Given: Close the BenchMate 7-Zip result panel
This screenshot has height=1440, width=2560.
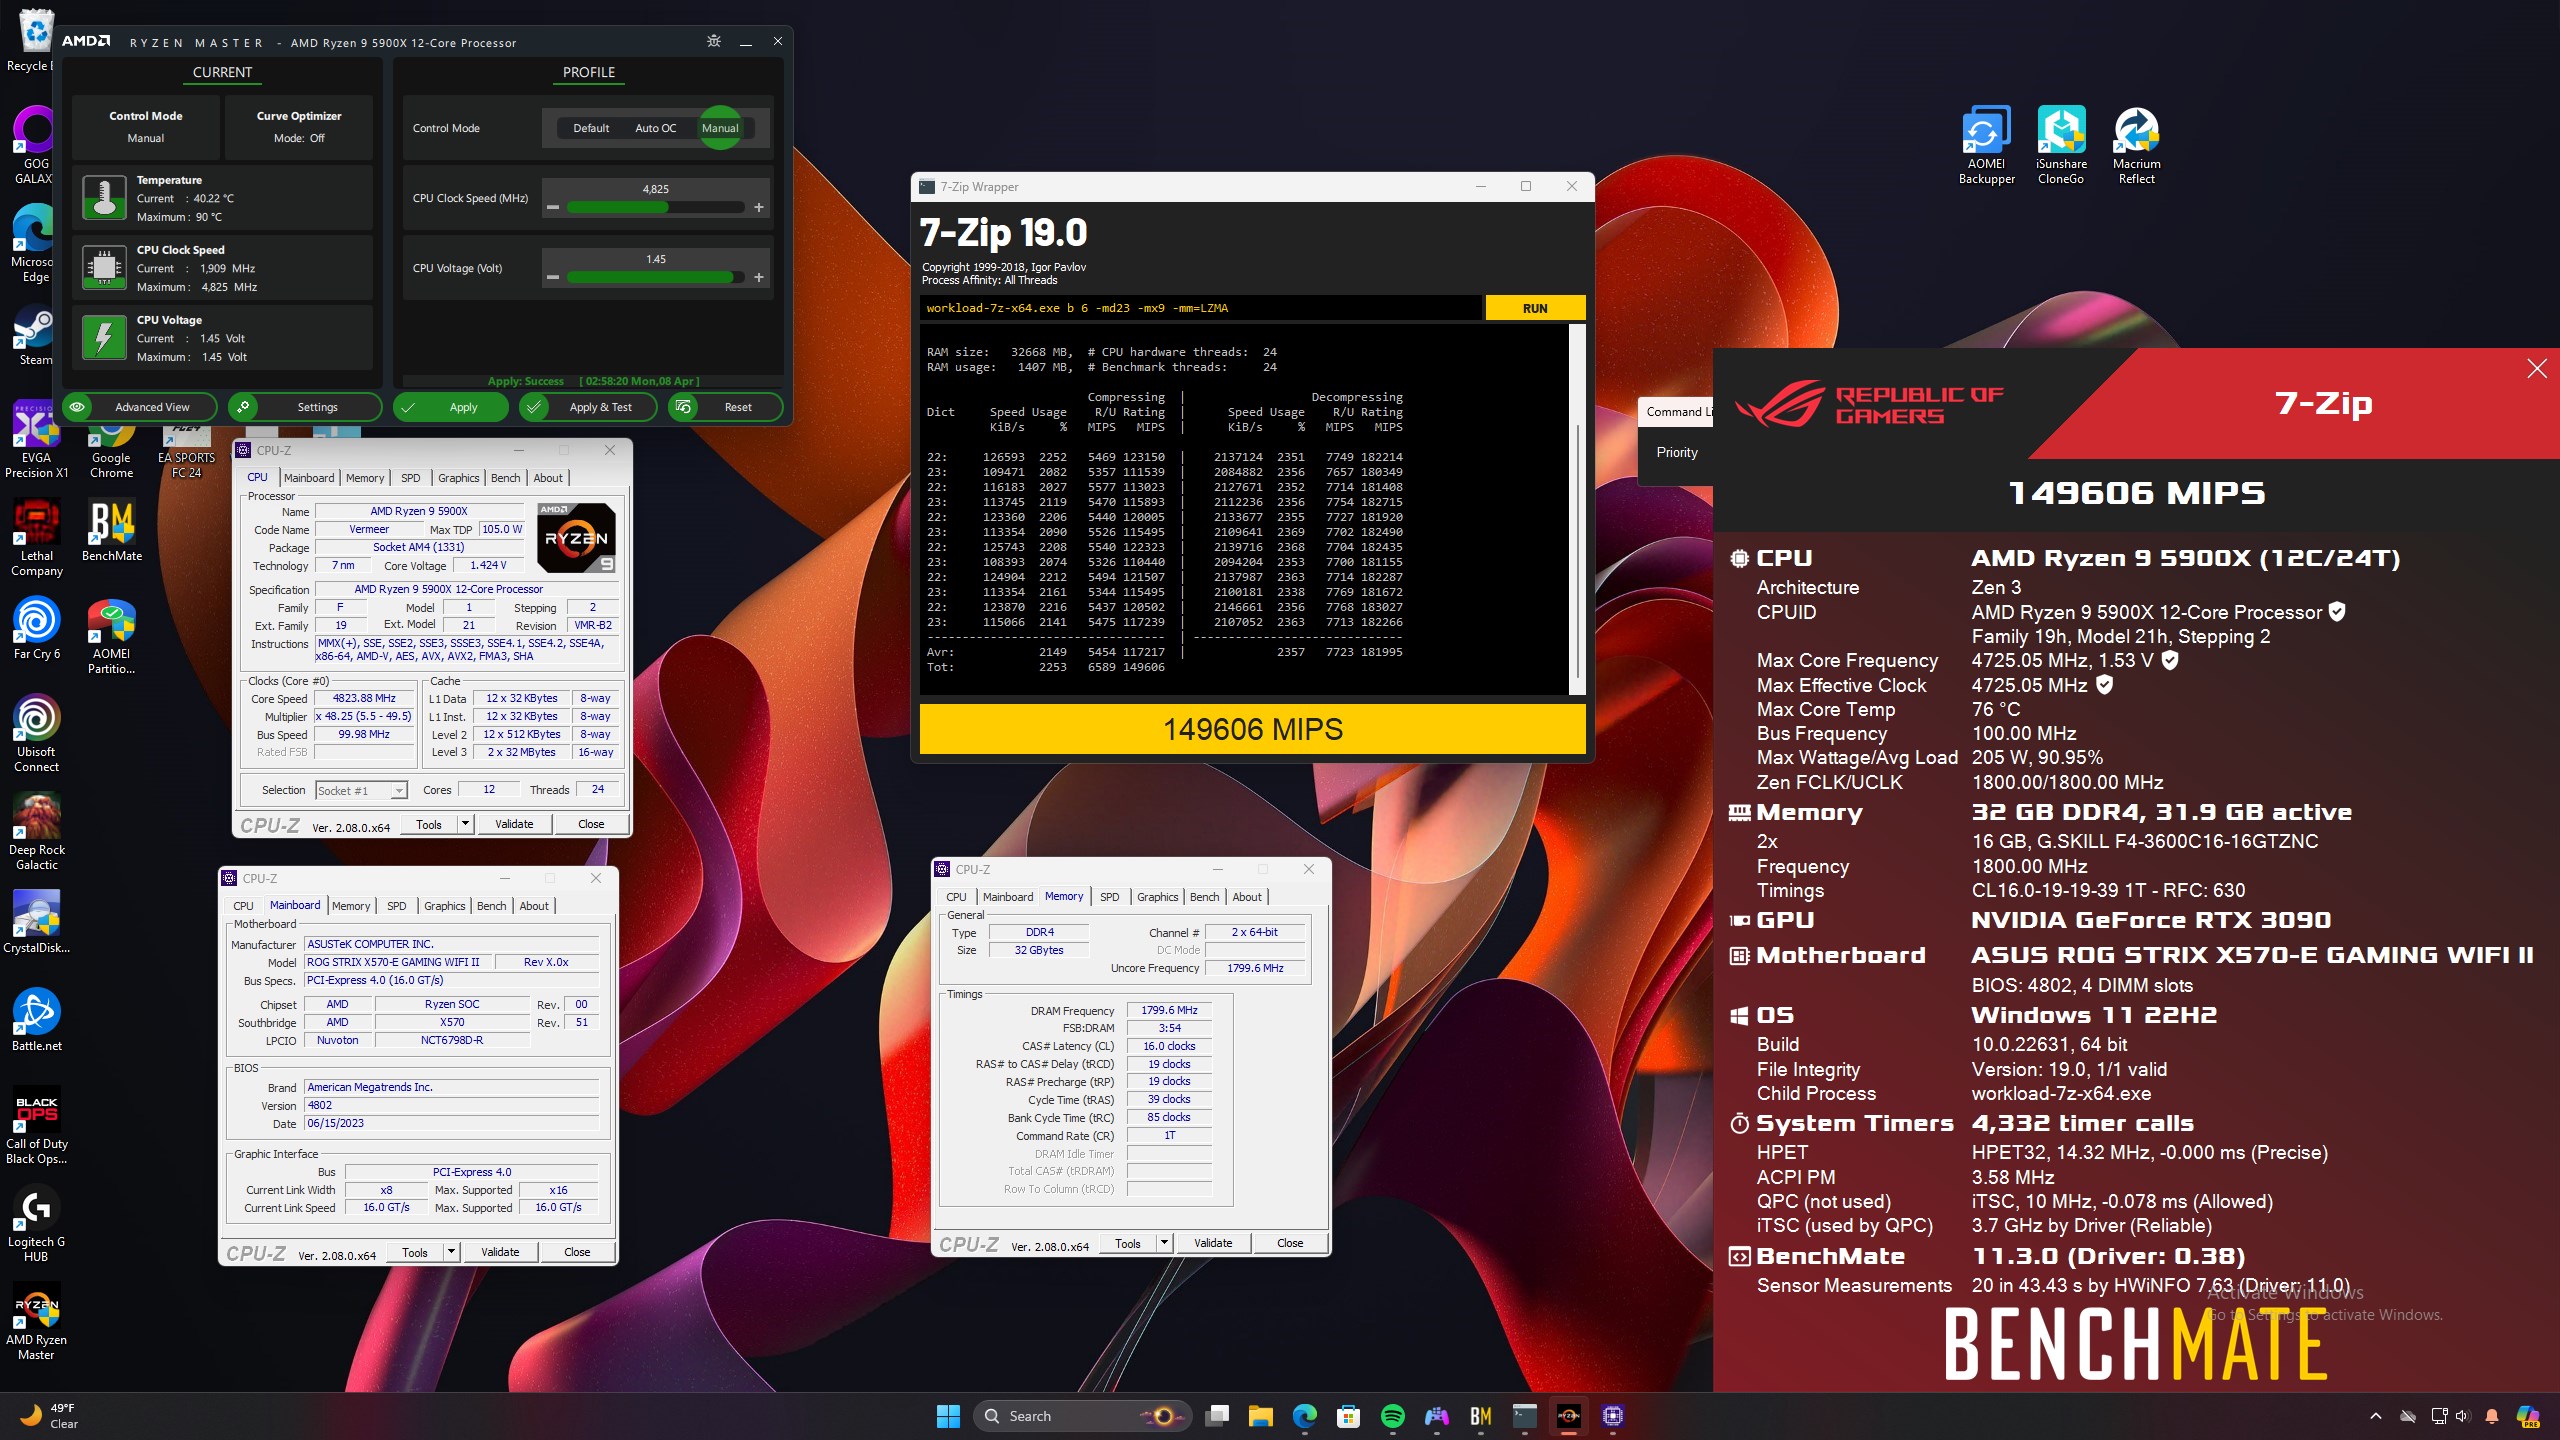Looking at the screenshot, I should click(2536, 369).
